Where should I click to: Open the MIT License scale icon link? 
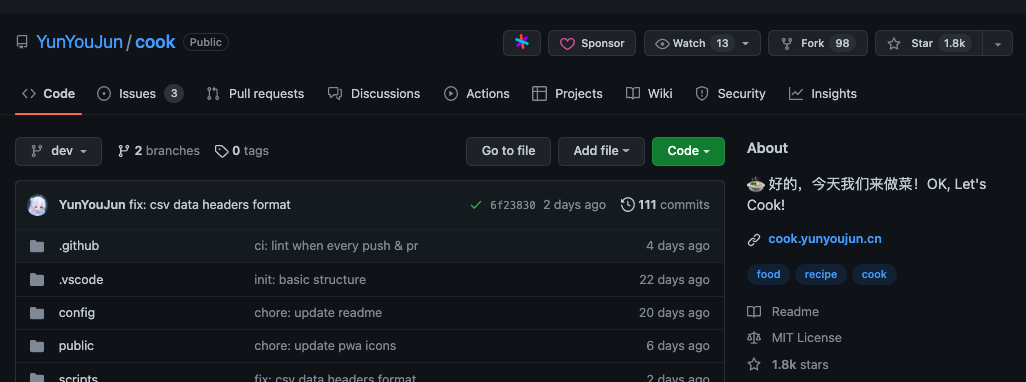754,338
